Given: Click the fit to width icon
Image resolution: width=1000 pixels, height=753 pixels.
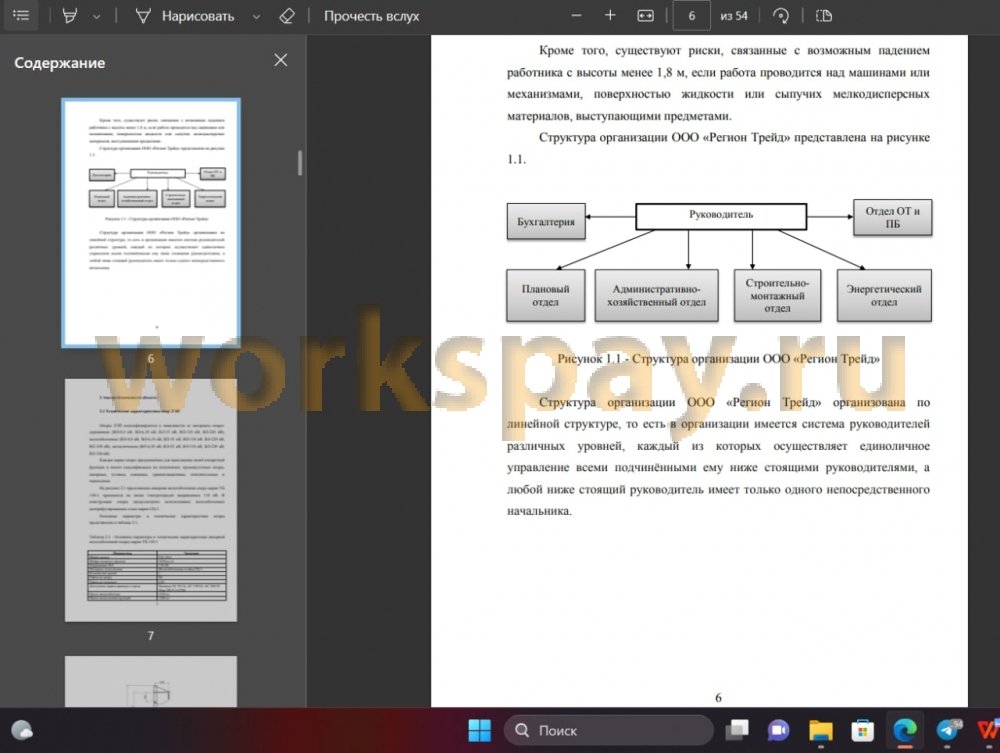Looking at the screenshot, I should coord(645,16).
